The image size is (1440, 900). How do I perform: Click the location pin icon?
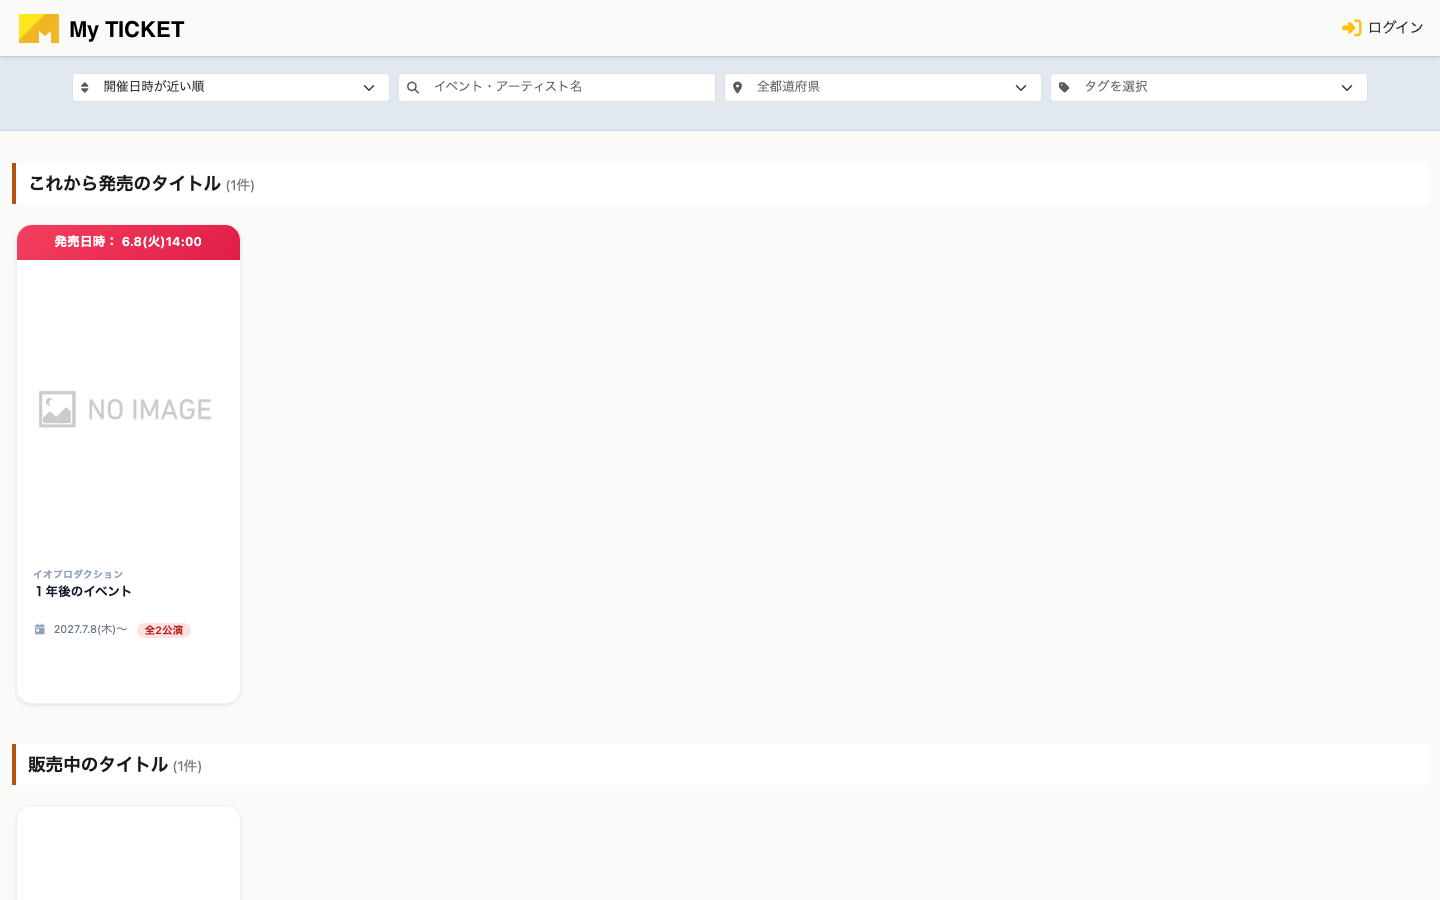click(x=738, y=88)
